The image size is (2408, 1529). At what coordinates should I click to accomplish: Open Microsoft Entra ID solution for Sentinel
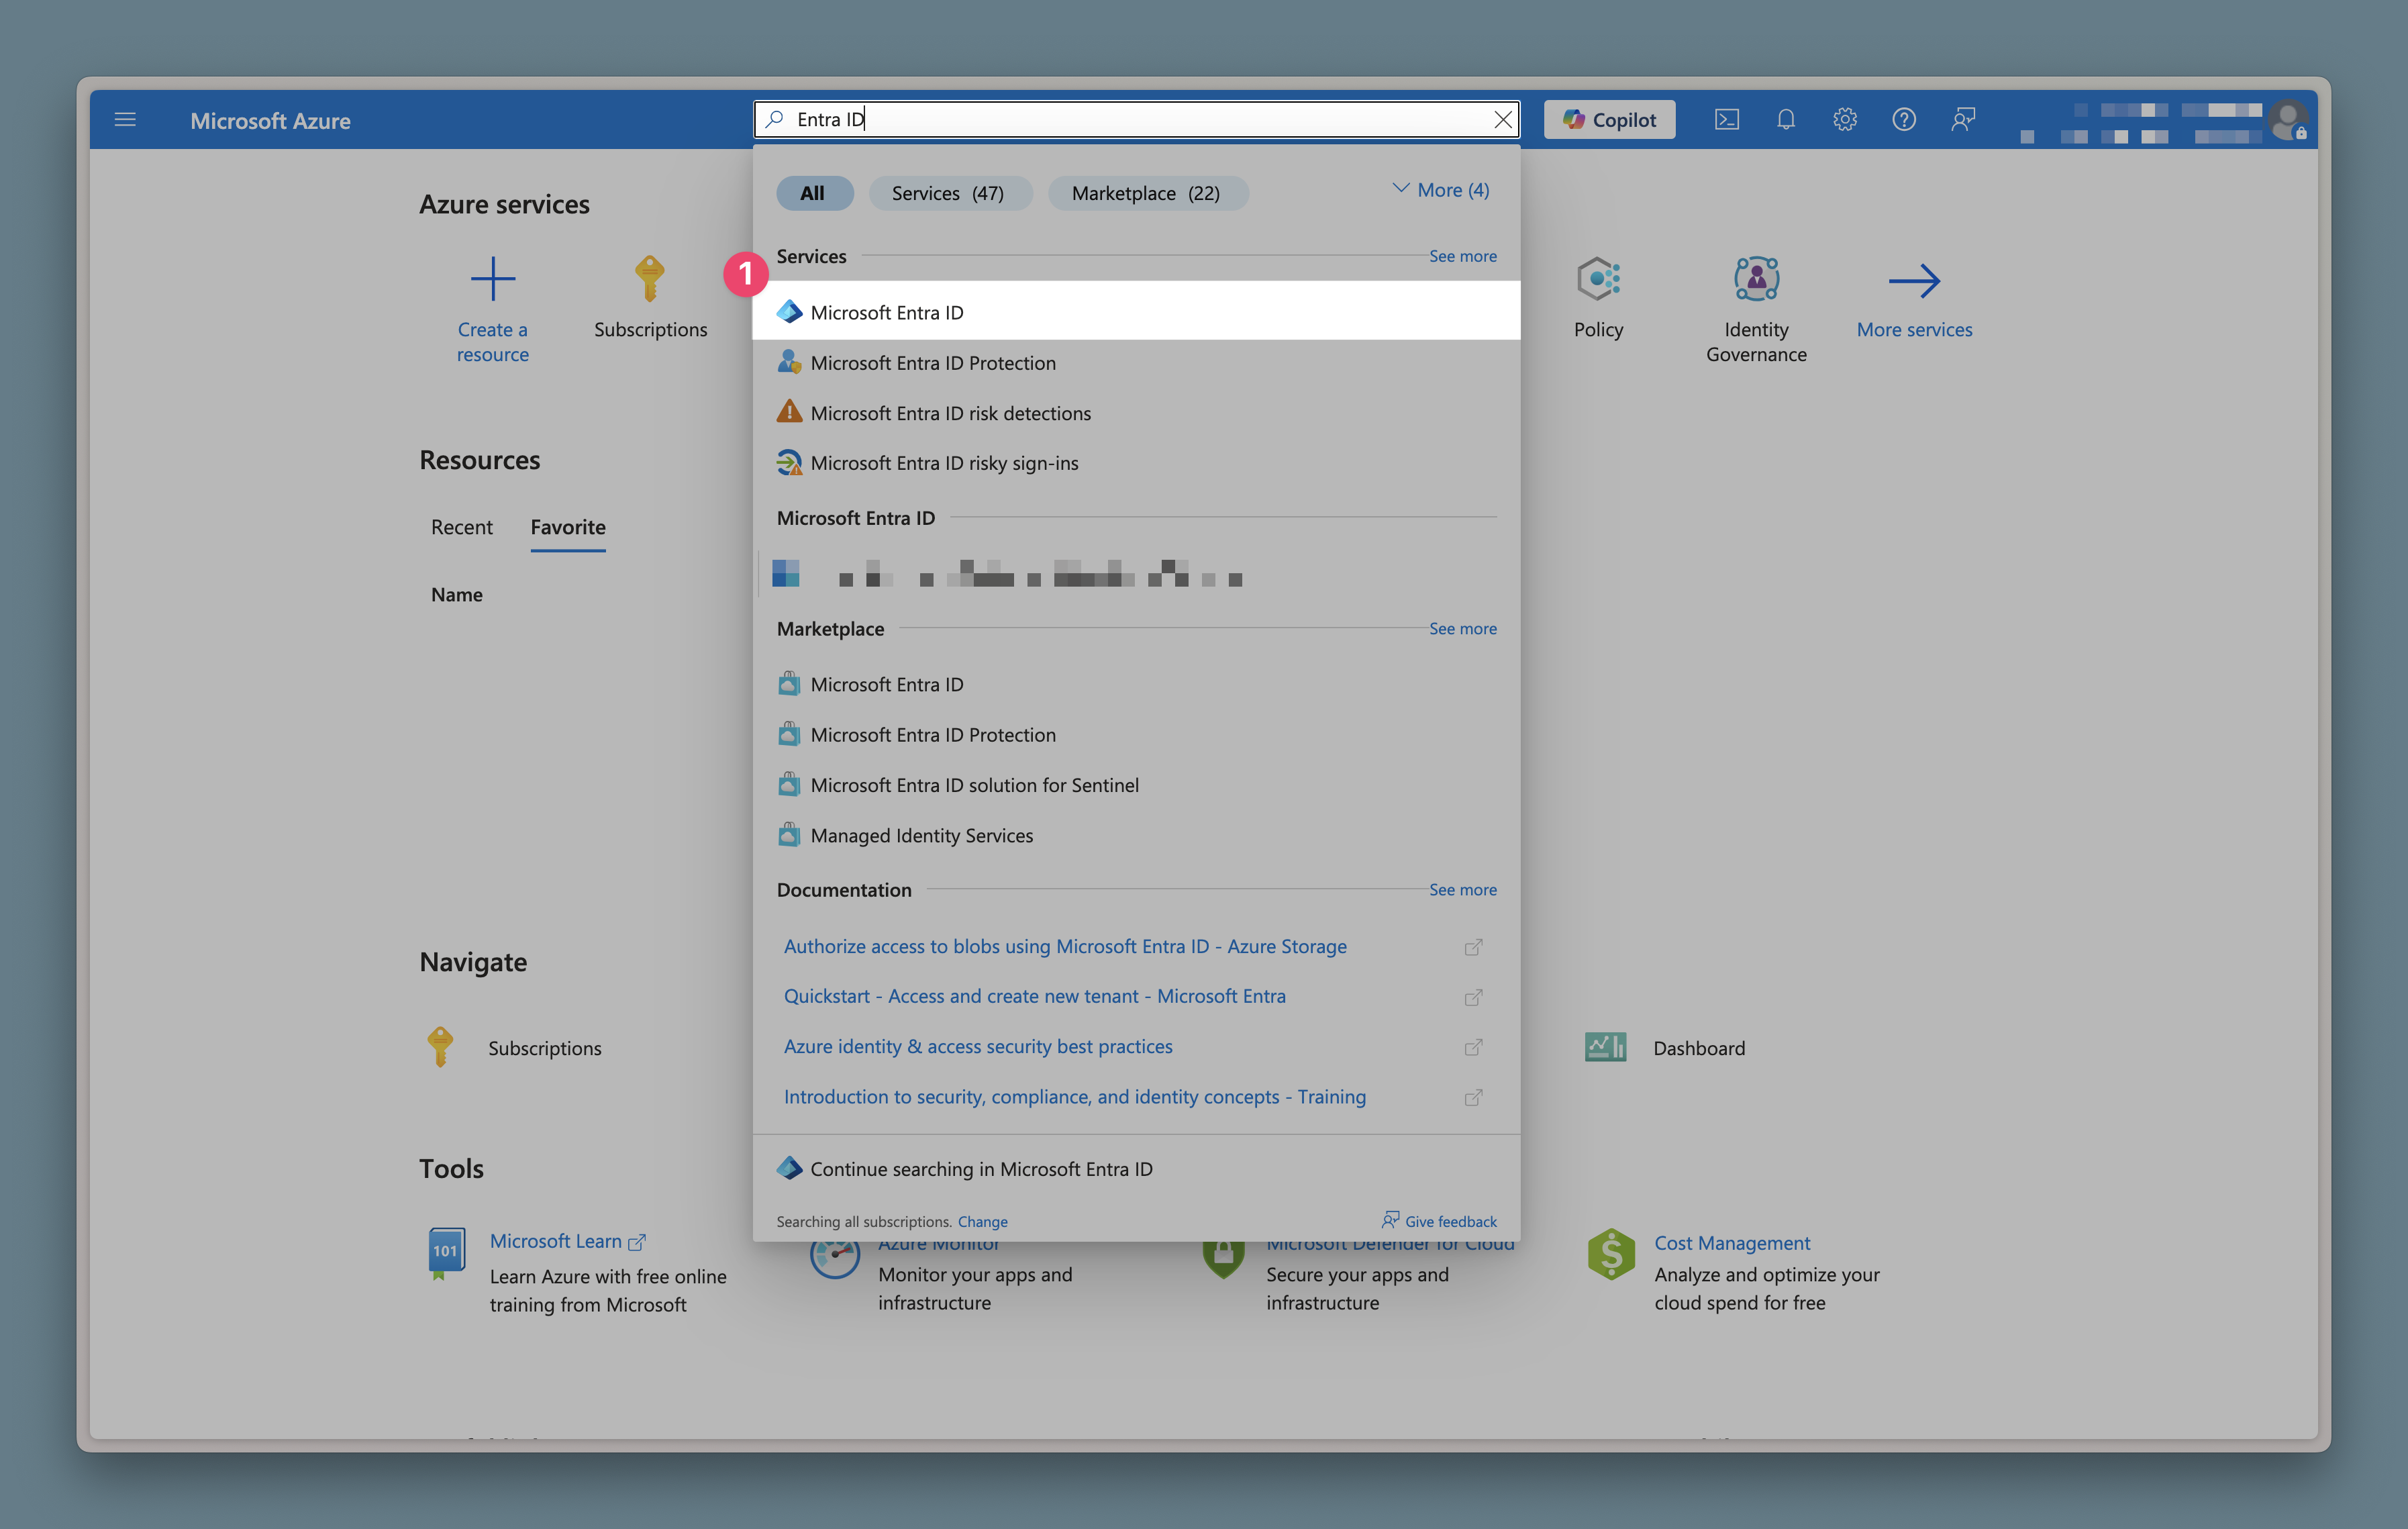click(x=1136, y=785)
